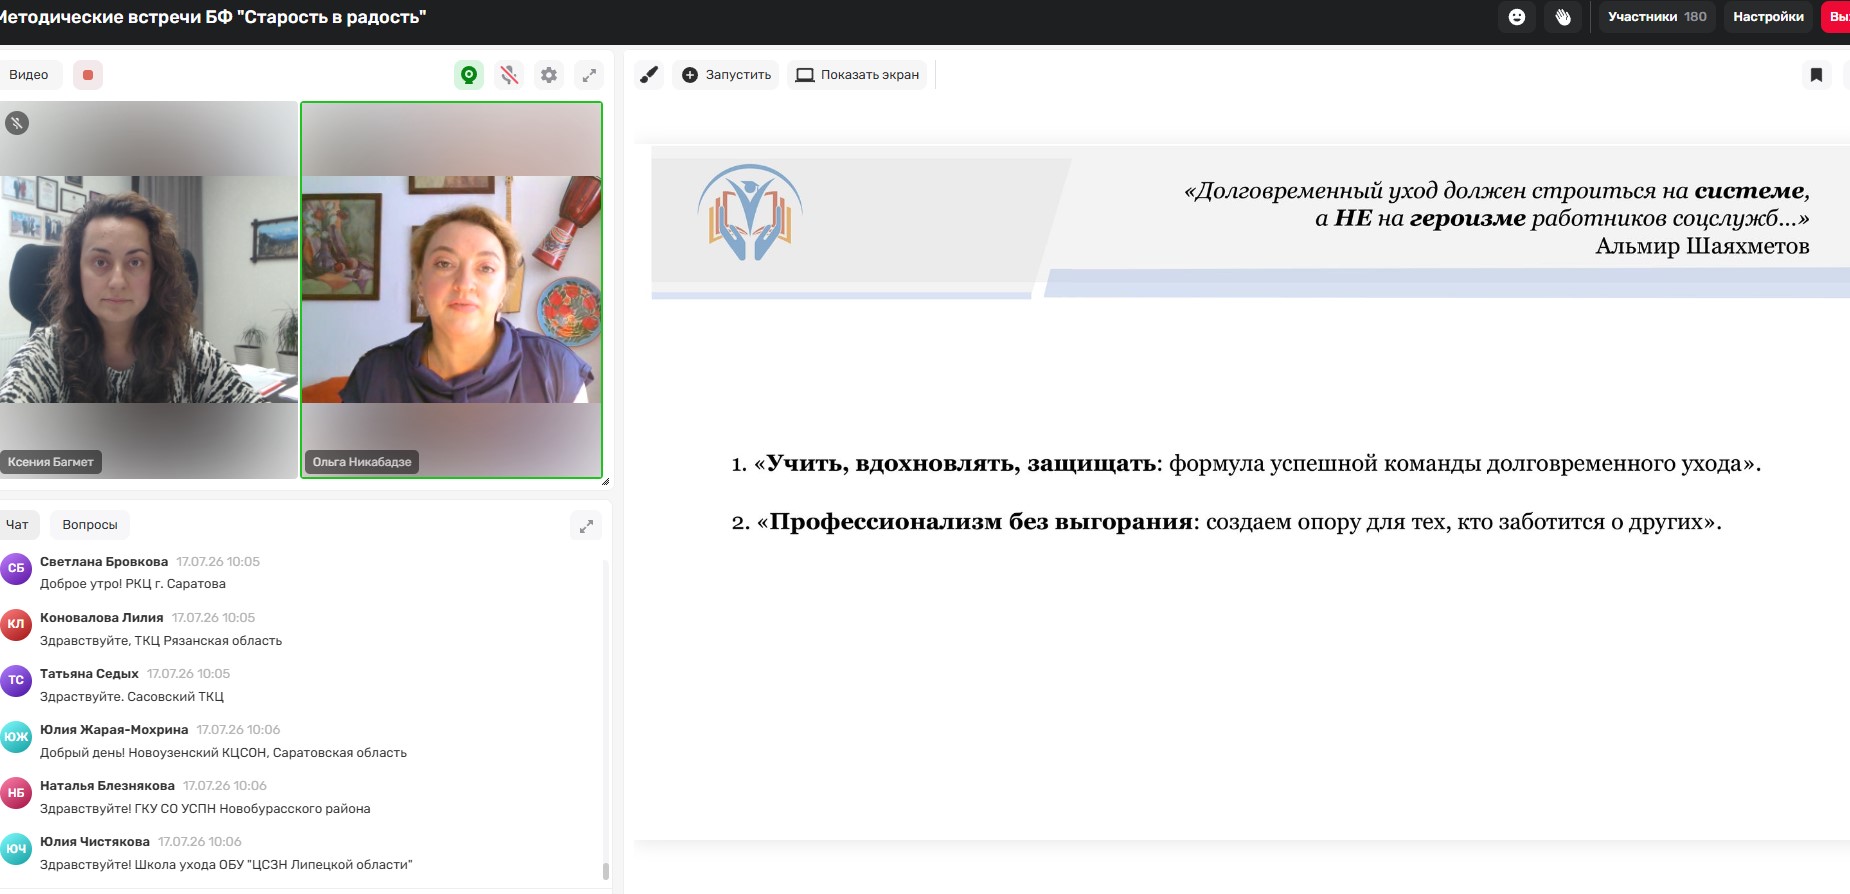Switch to the Чат tab
Screen dimensions: 1850x894
point(18,525)
